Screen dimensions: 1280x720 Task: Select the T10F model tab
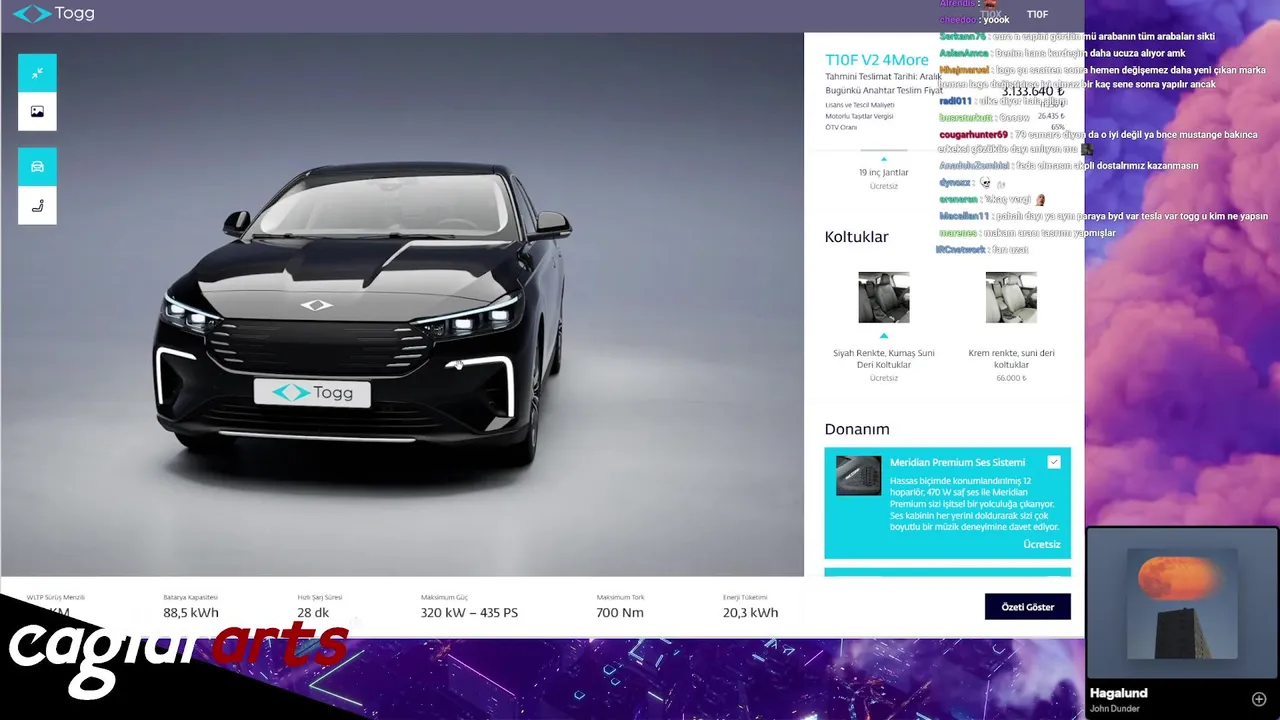[1037, 15]
